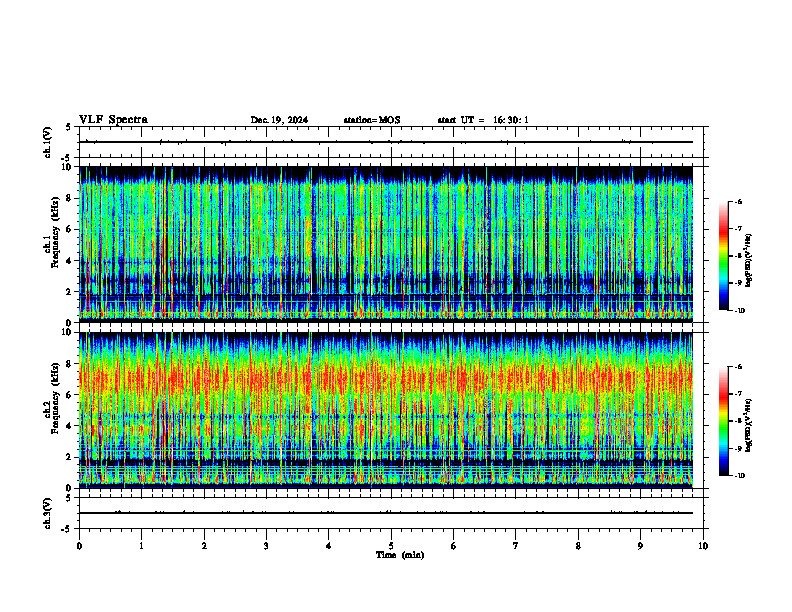Click the ch.2 color bar log(PSD) label

749,426
